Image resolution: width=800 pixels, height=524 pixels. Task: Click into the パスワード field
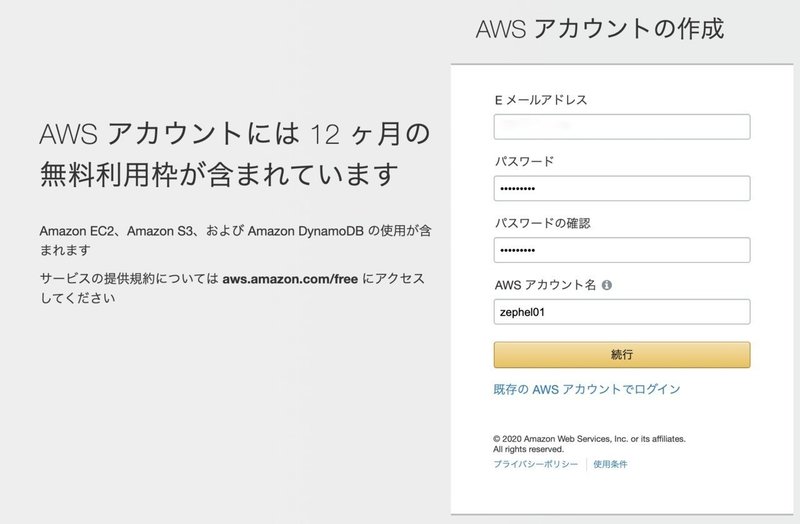click(x=621, y=189)
